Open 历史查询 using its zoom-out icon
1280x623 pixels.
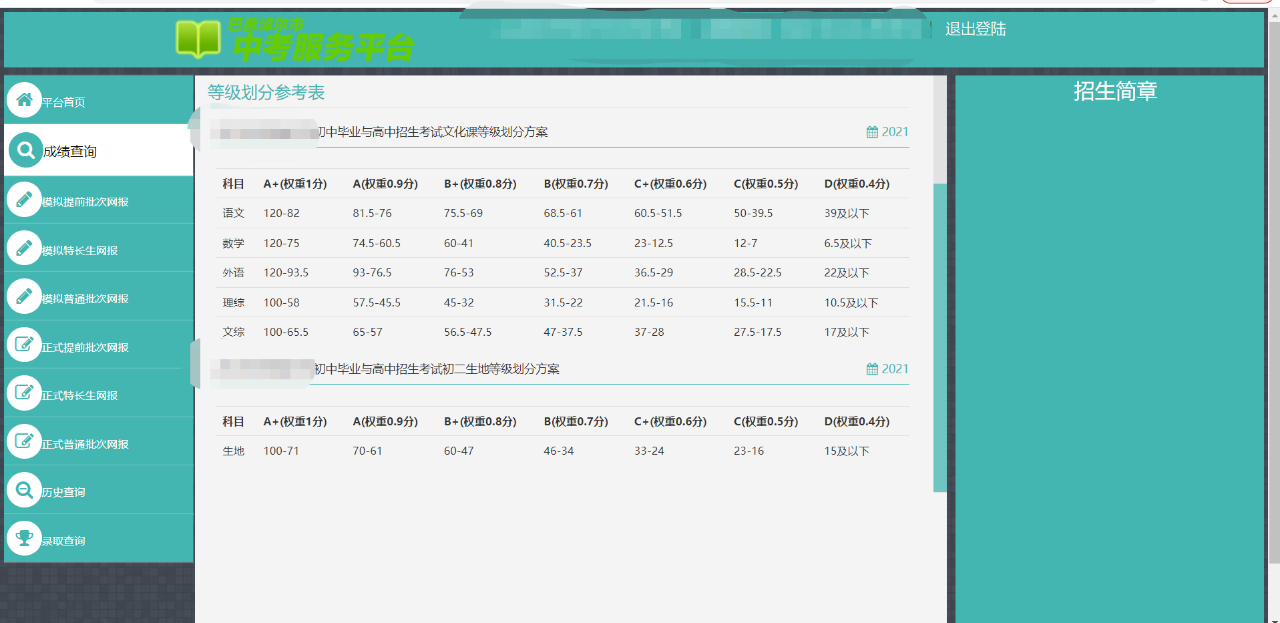click(24, 490)
